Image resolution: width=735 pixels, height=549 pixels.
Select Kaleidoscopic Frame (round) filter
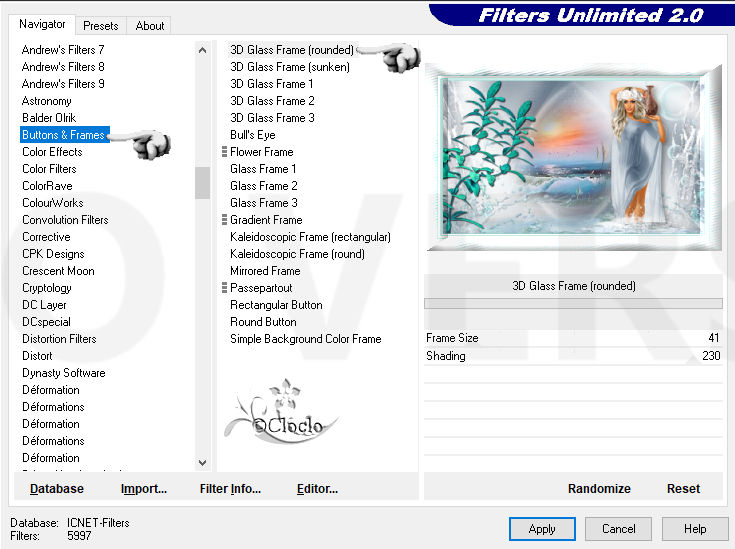point(297,254)
